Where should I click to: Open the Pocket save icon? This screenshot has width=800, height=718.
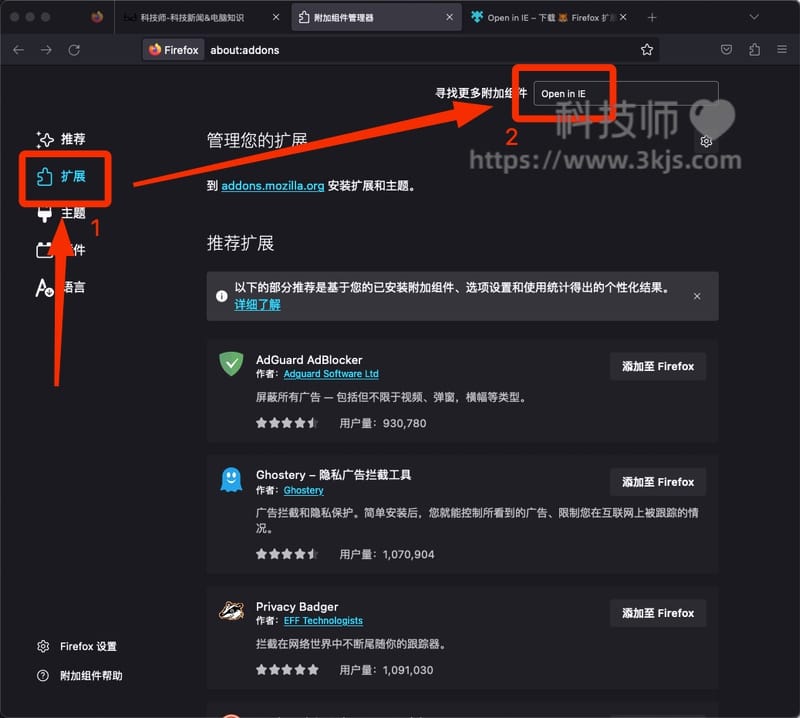(x=727, y=50)
